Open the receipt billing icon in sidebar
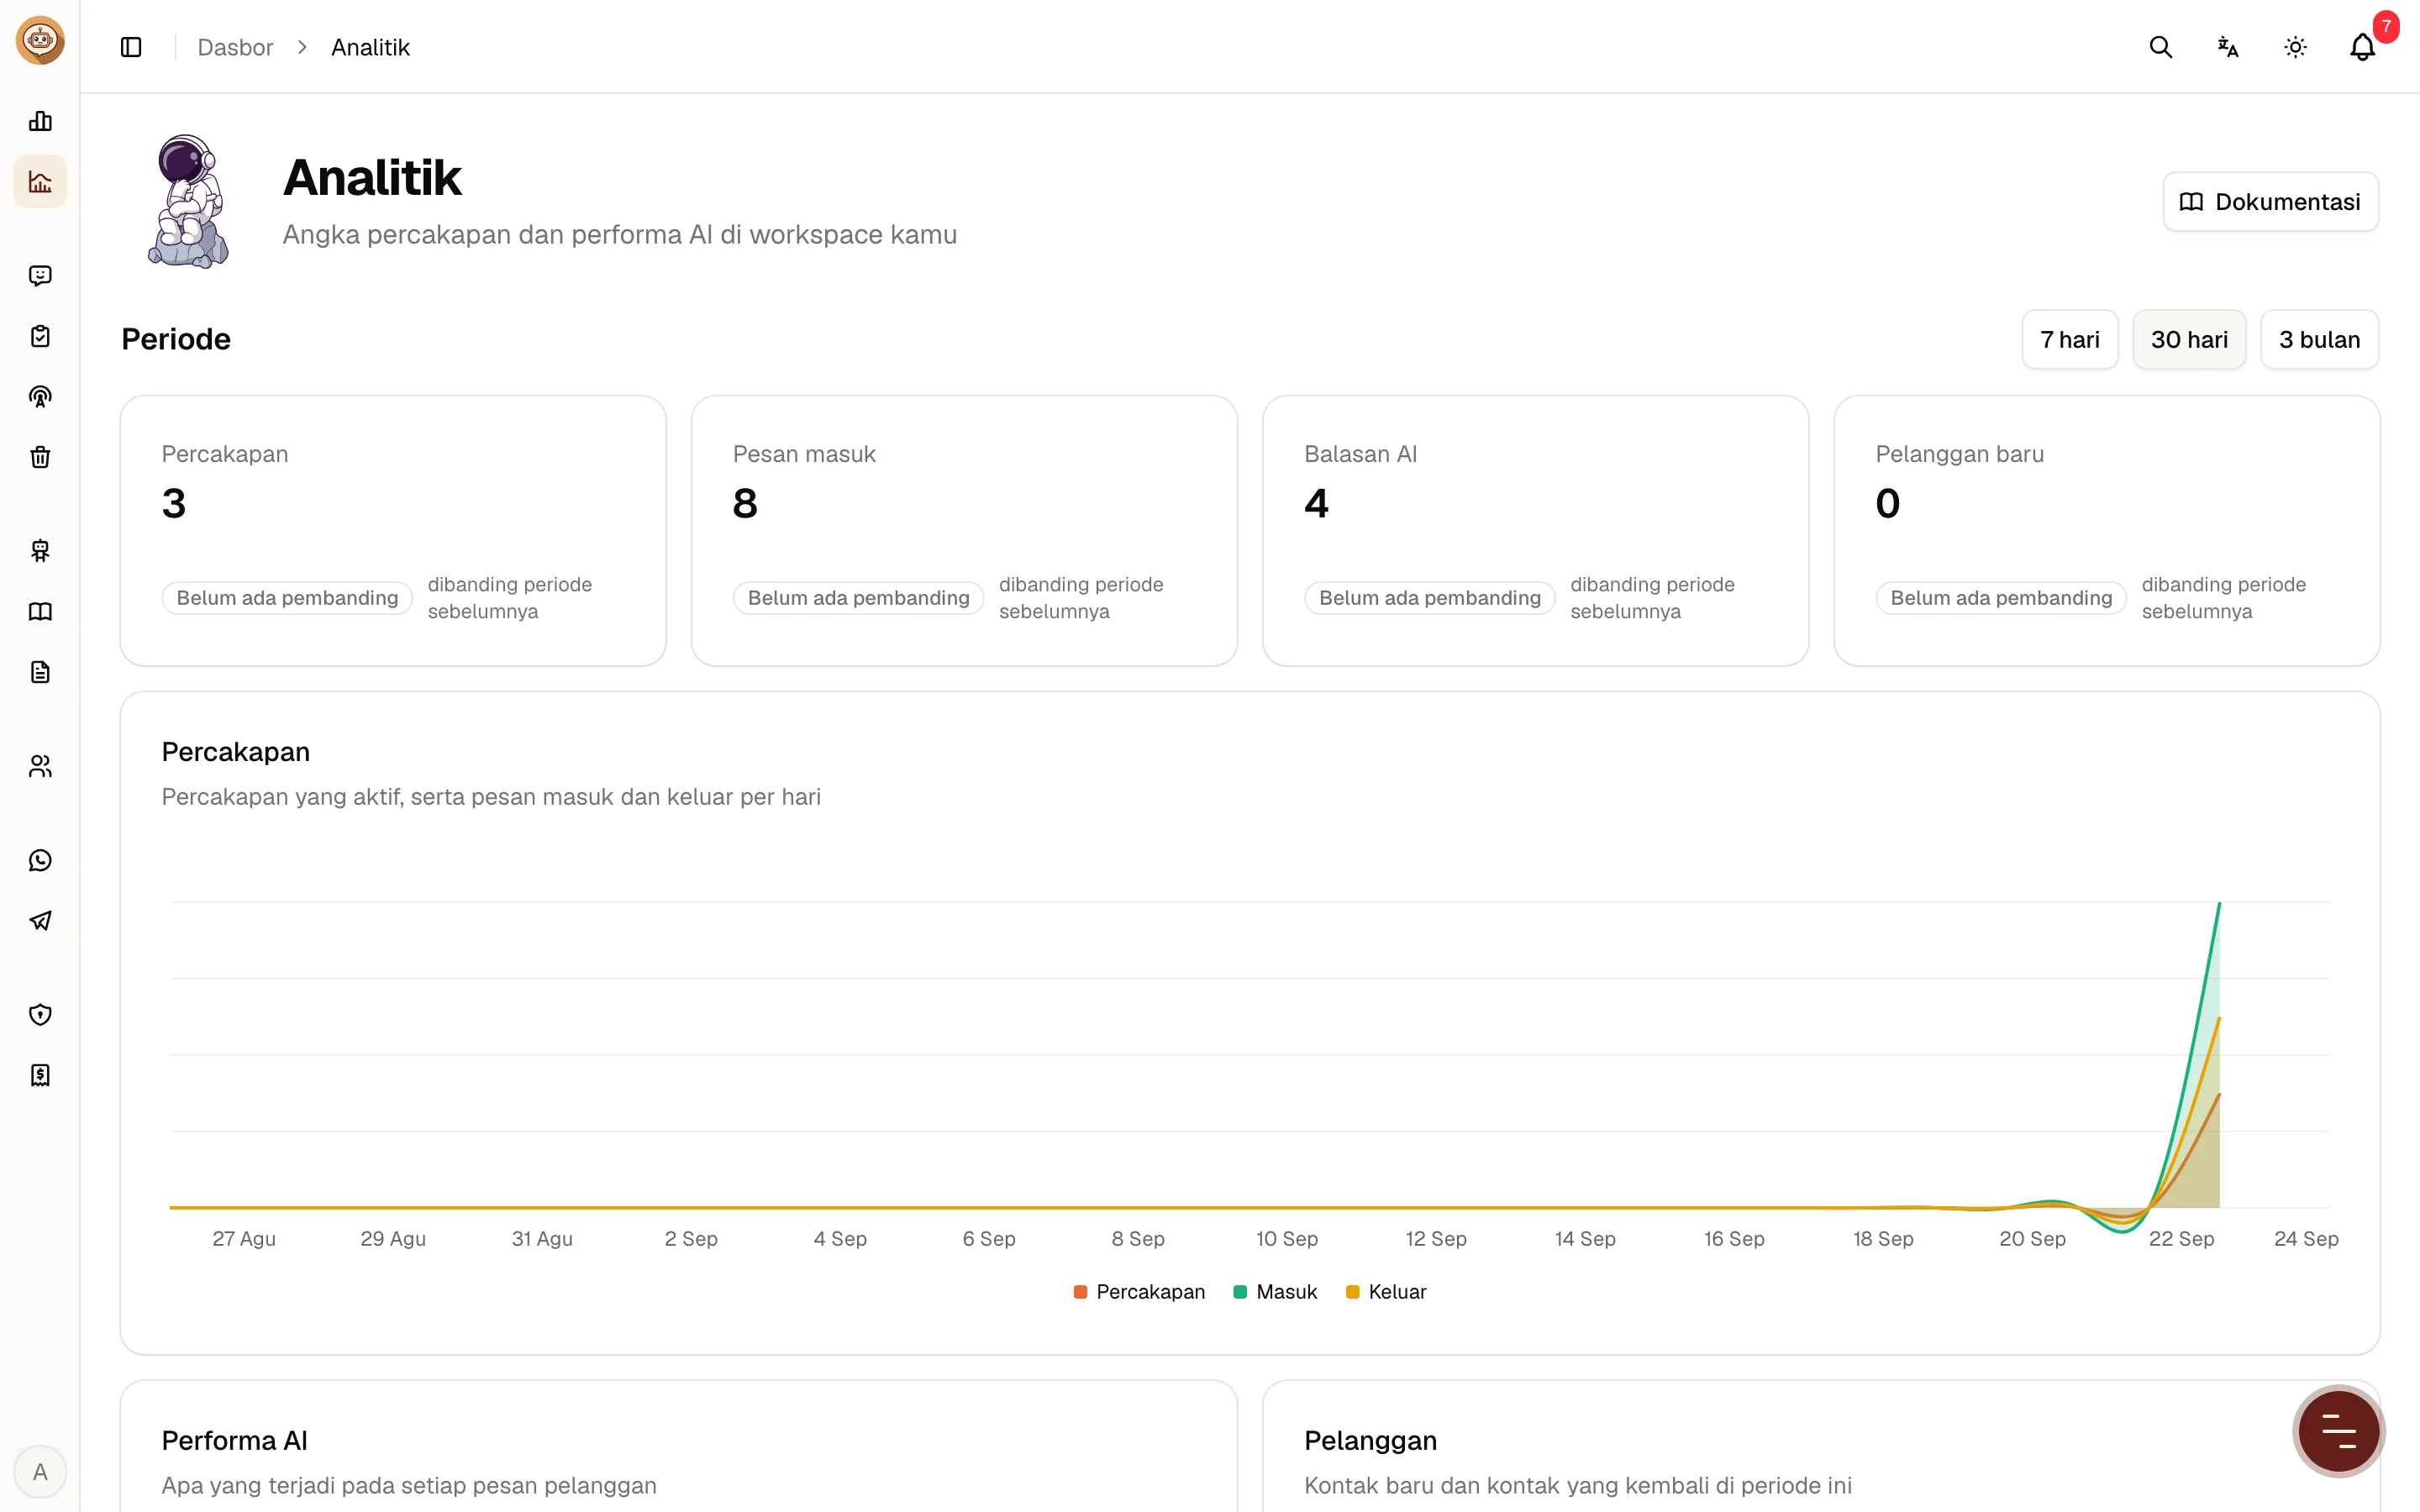The height and width of the screenshot is (1512, 2420). (x=40, y=1075)
